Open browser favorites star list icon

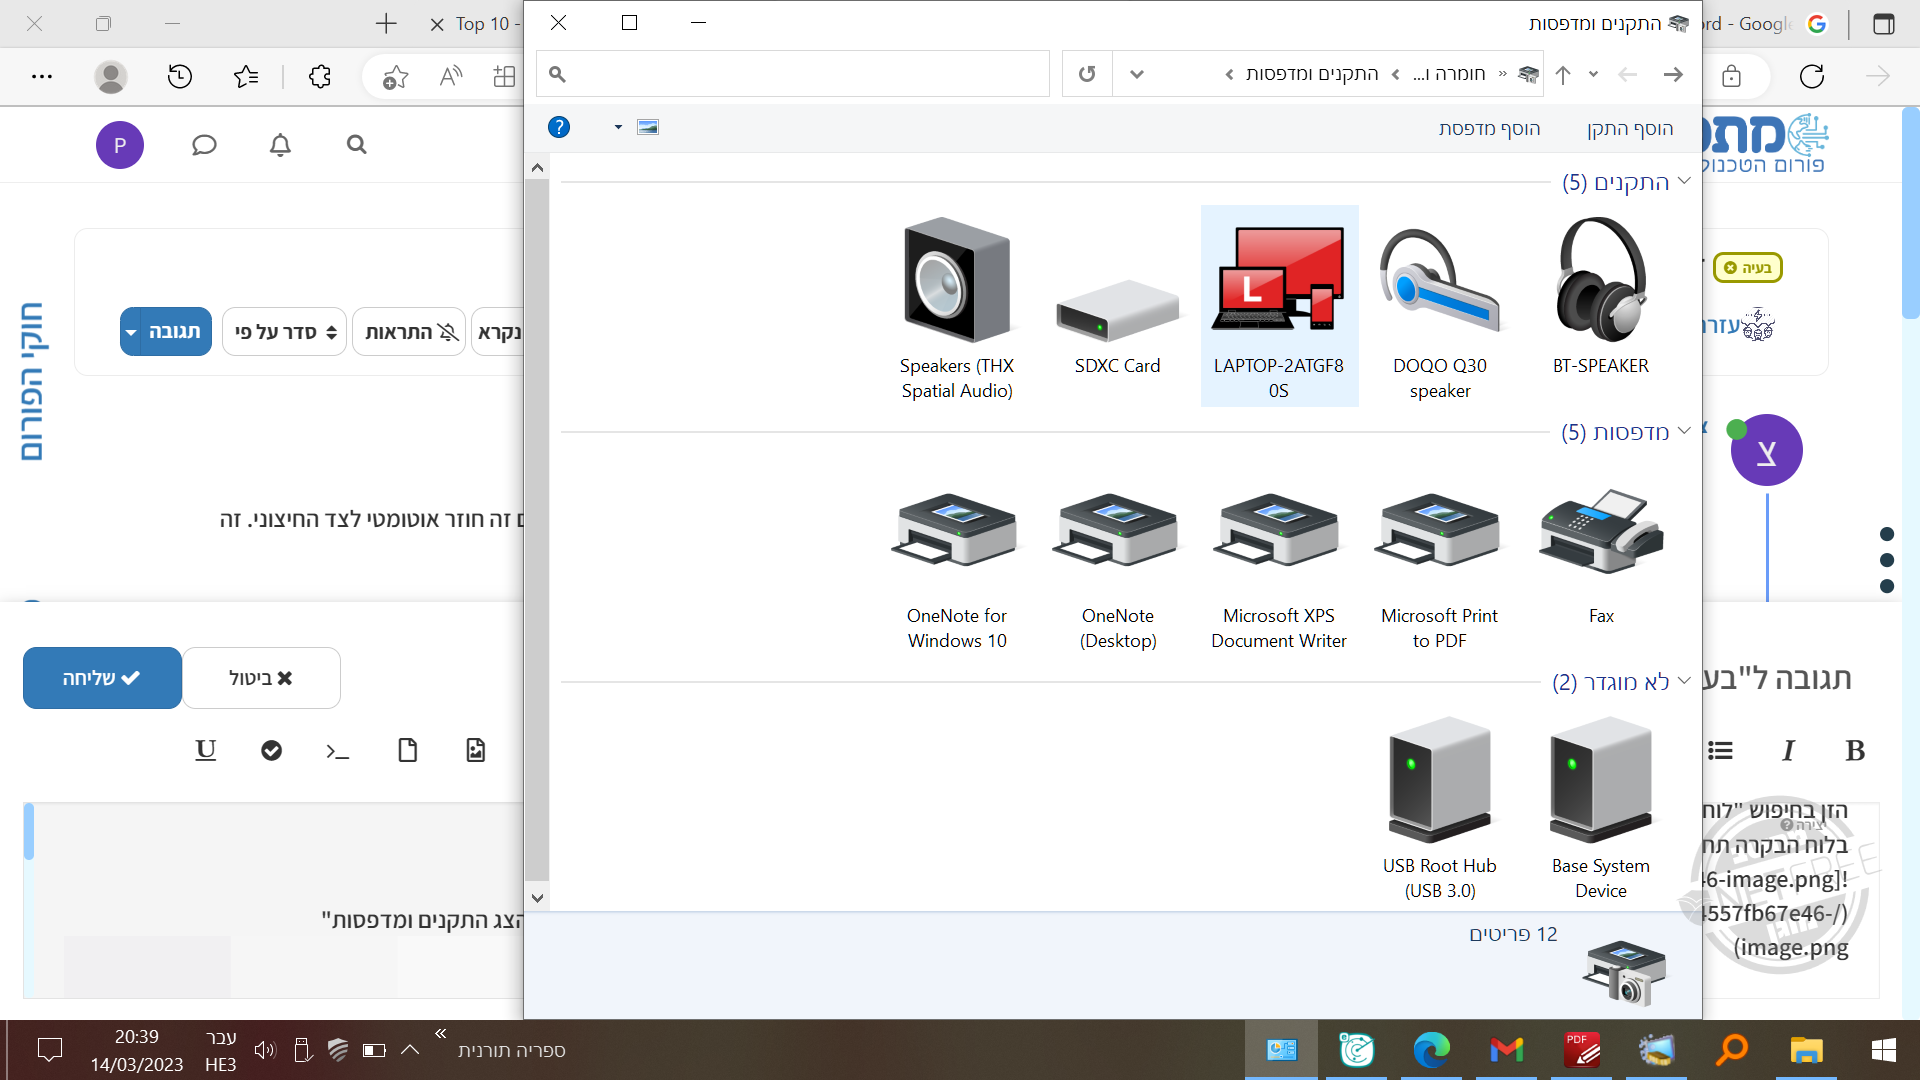[x=246, y=76]
